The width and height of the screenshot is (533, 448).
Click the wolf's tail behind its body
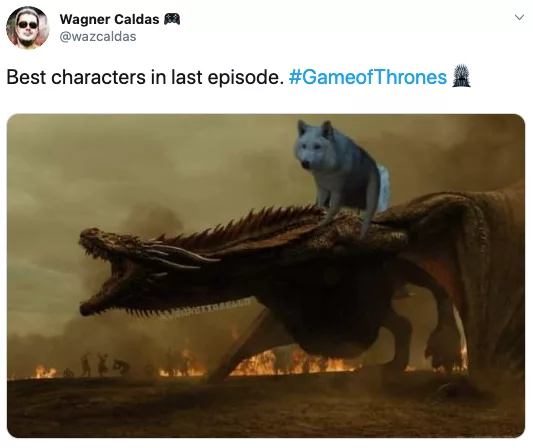tap(383, 187)
